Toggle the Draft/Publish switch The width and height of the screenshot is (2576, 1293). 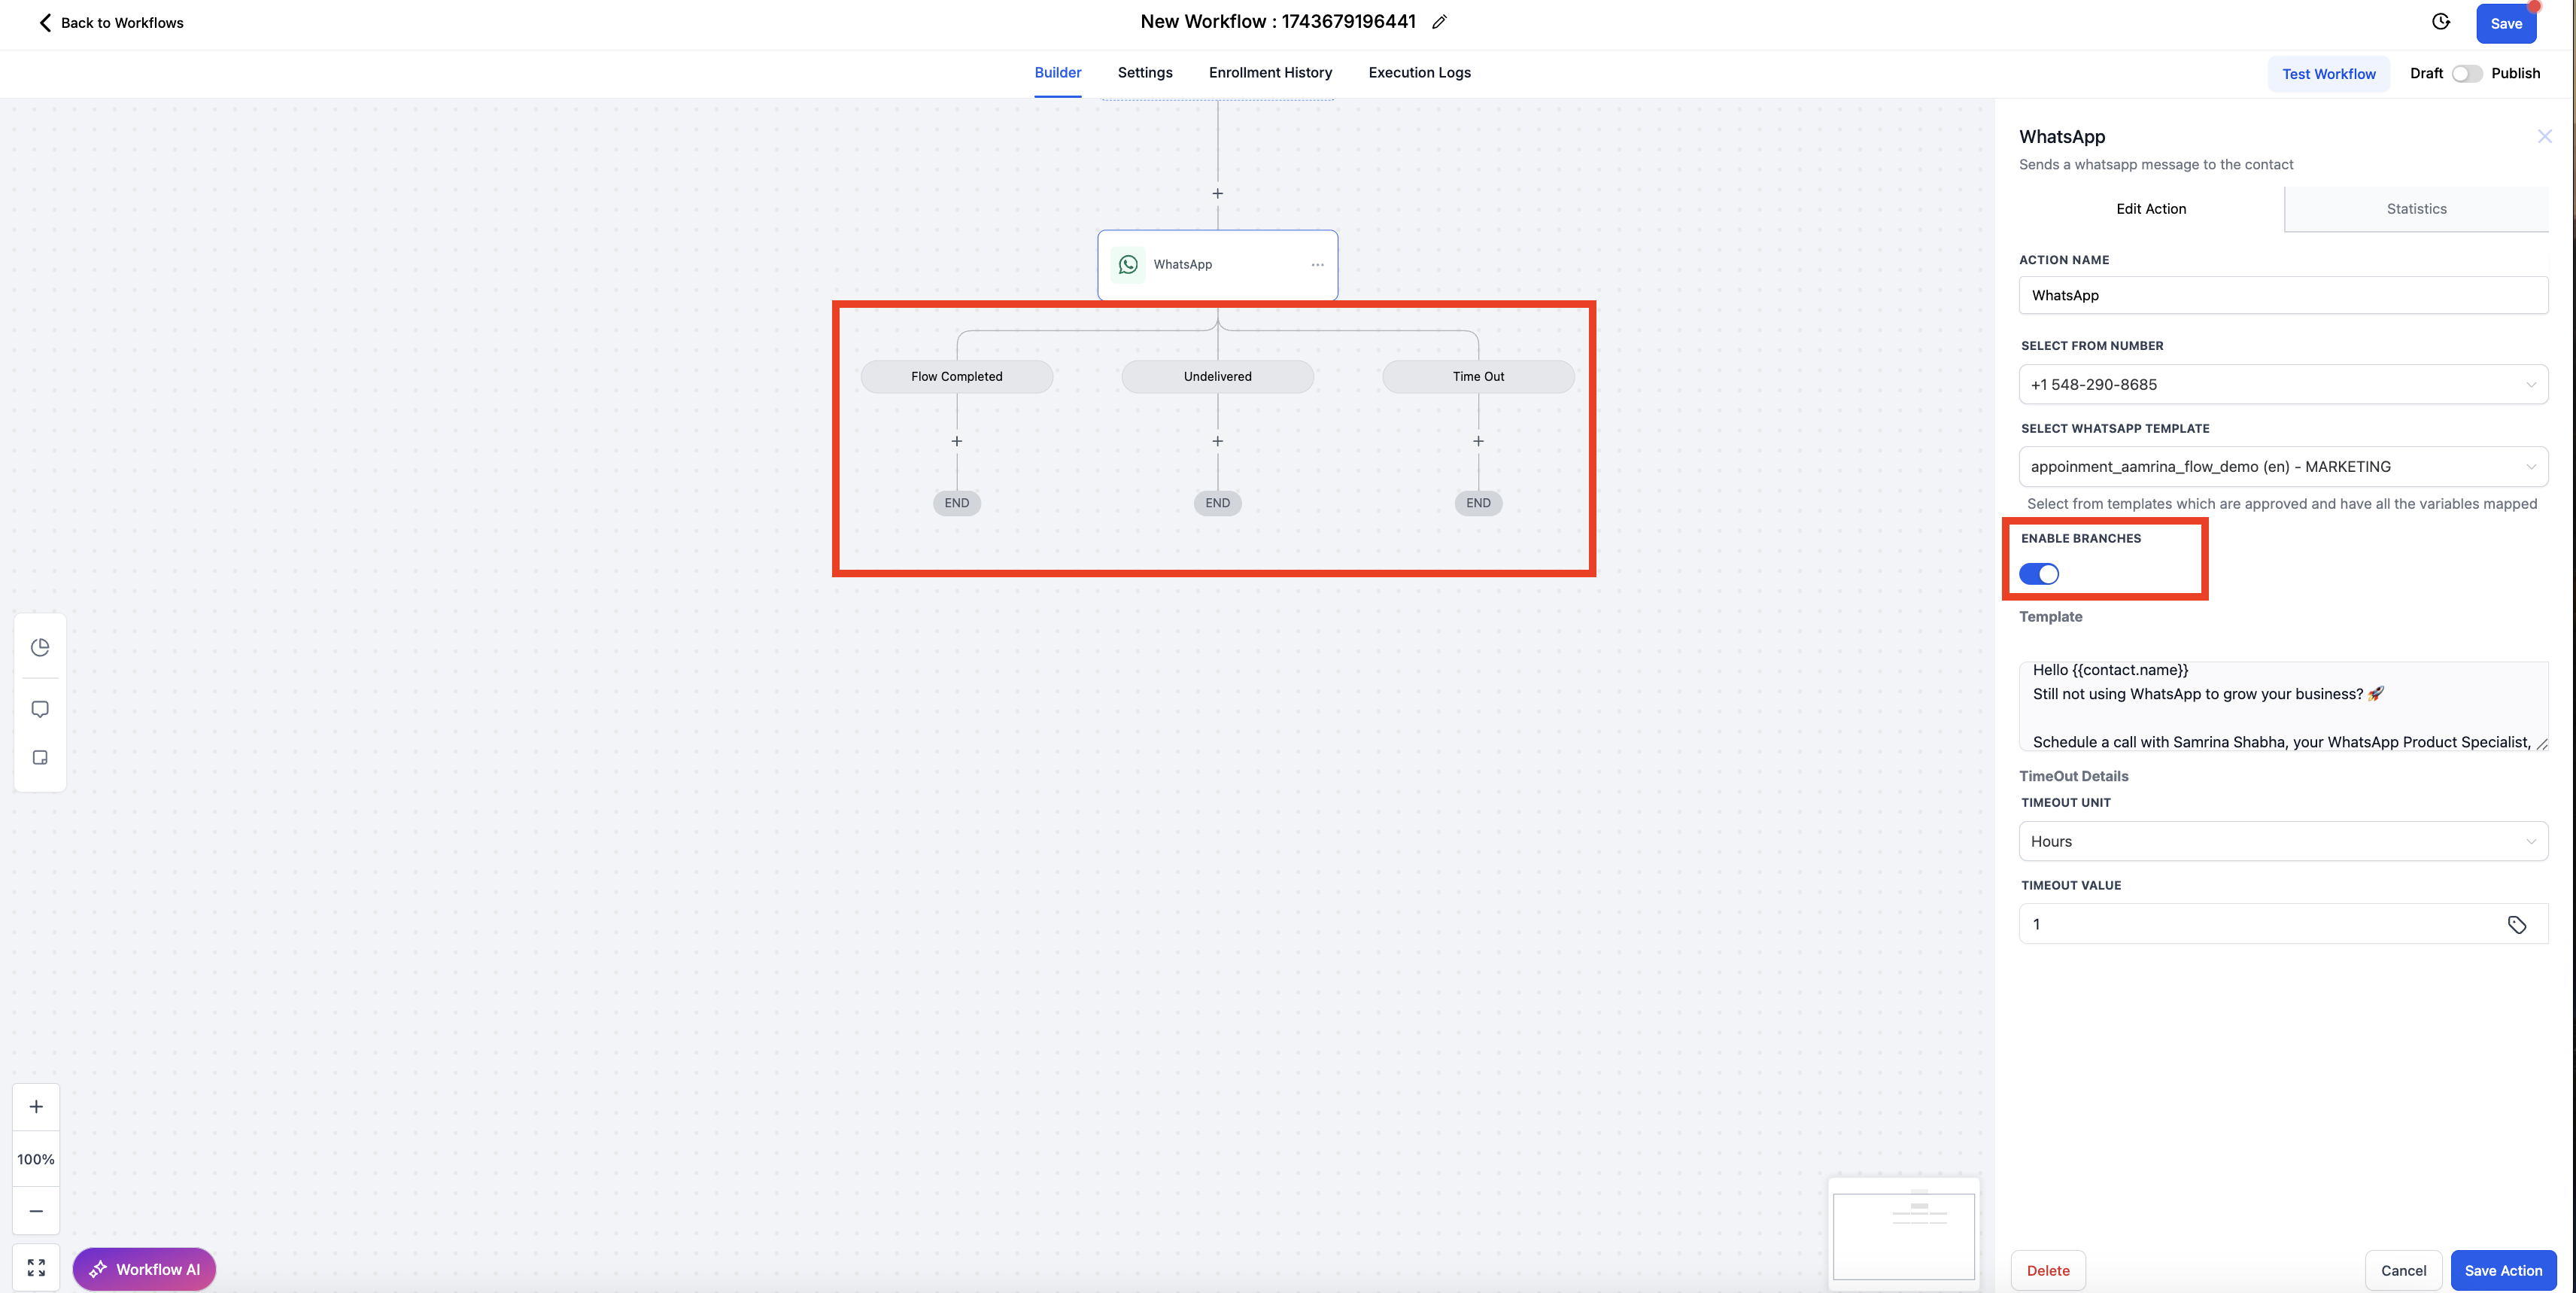pos(2466,73)
